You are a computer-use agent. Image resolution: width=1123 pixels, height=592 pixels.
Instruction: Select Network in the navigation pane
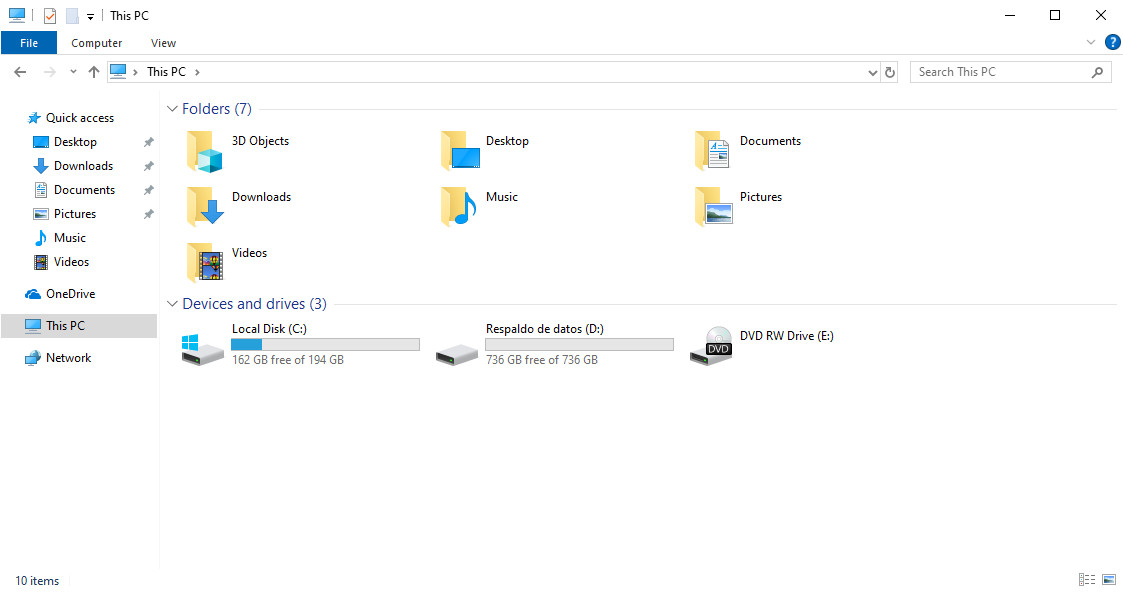(x=68, y=358)
